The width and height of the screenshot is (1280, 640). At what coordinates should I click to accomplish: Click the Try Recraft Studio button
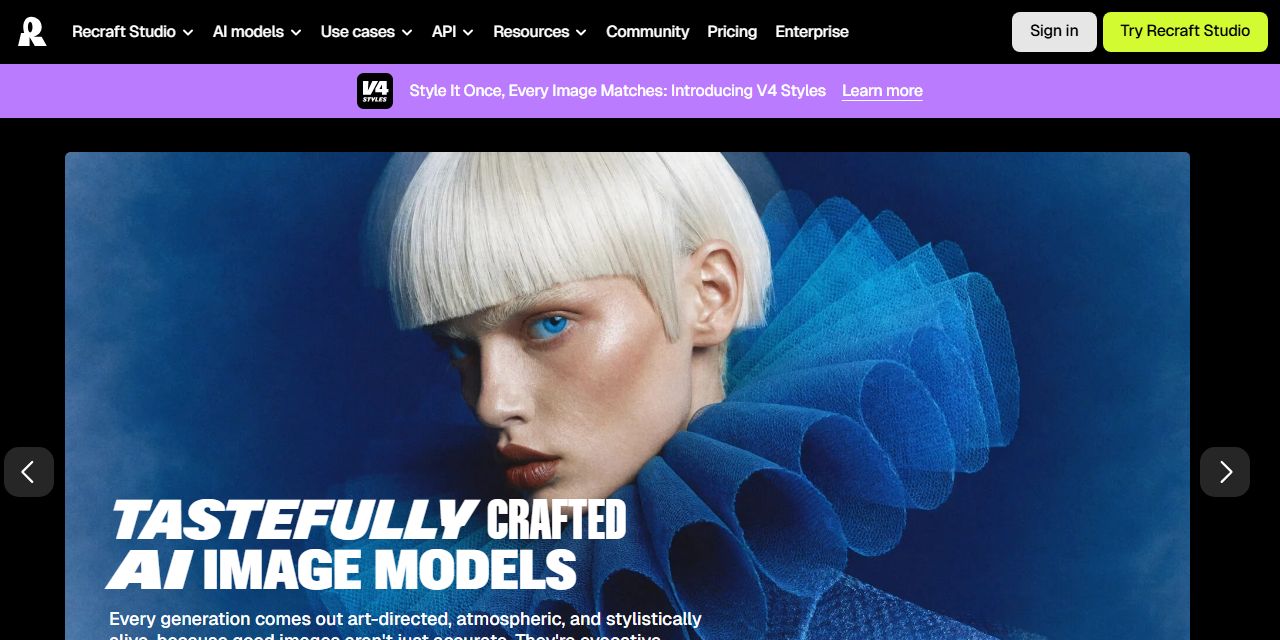click(x=1185, y=32)
